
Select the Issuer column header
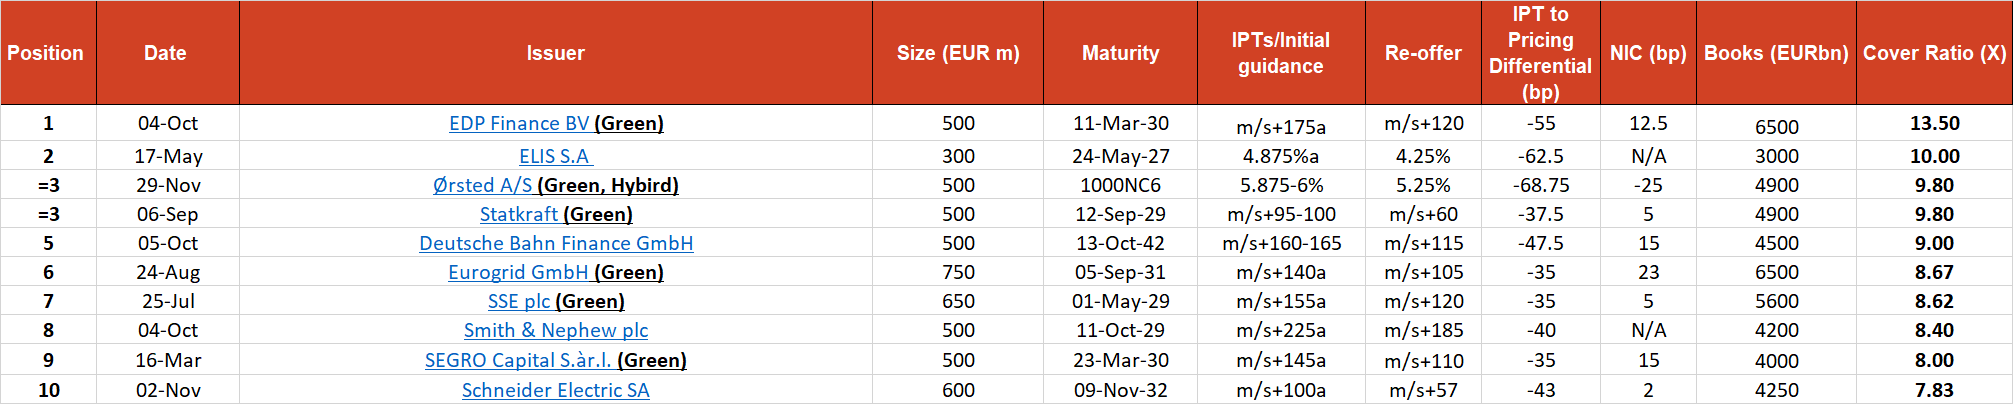tap(555, 53)
